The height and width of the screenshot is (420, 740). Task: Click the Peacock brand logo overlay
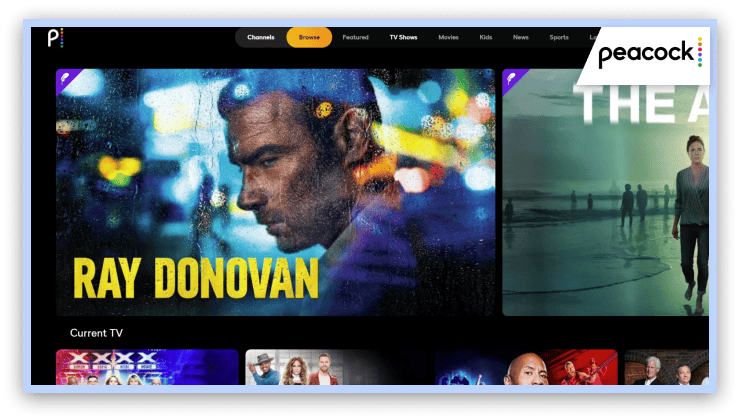point(650,53)
